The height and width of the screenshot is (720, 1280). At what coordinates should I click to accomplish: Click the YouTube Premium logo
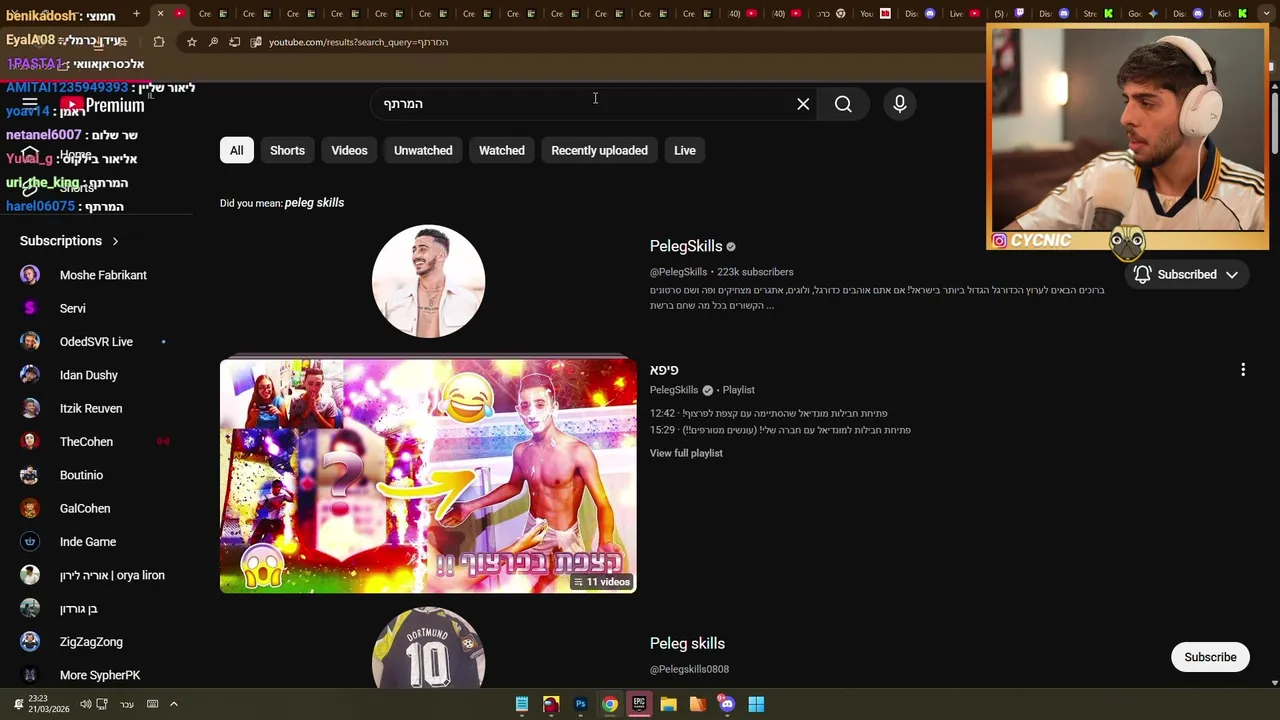[x=102, y=105]
